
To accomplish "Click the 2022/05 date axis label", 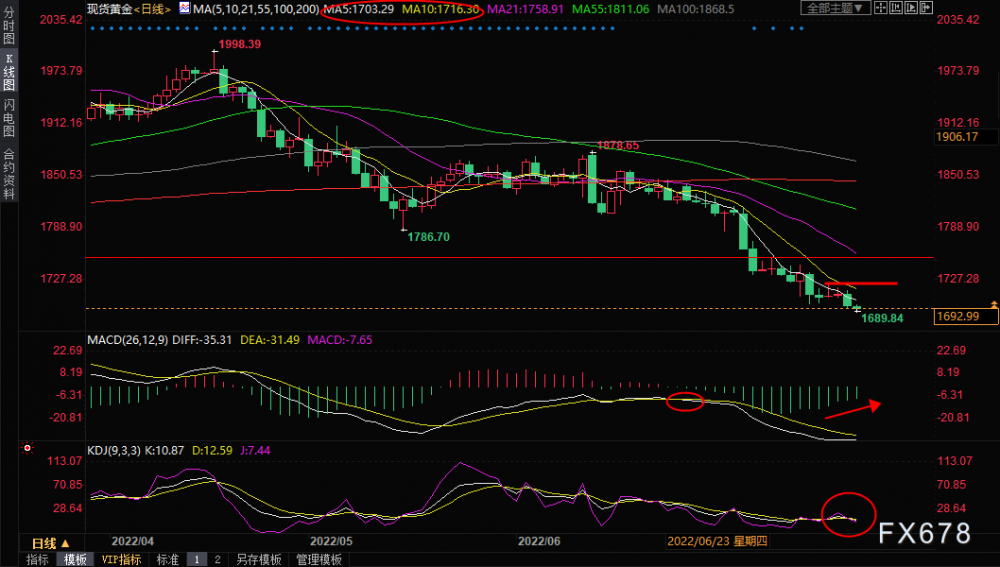I will pyautogui.click(x=331, y=541).
